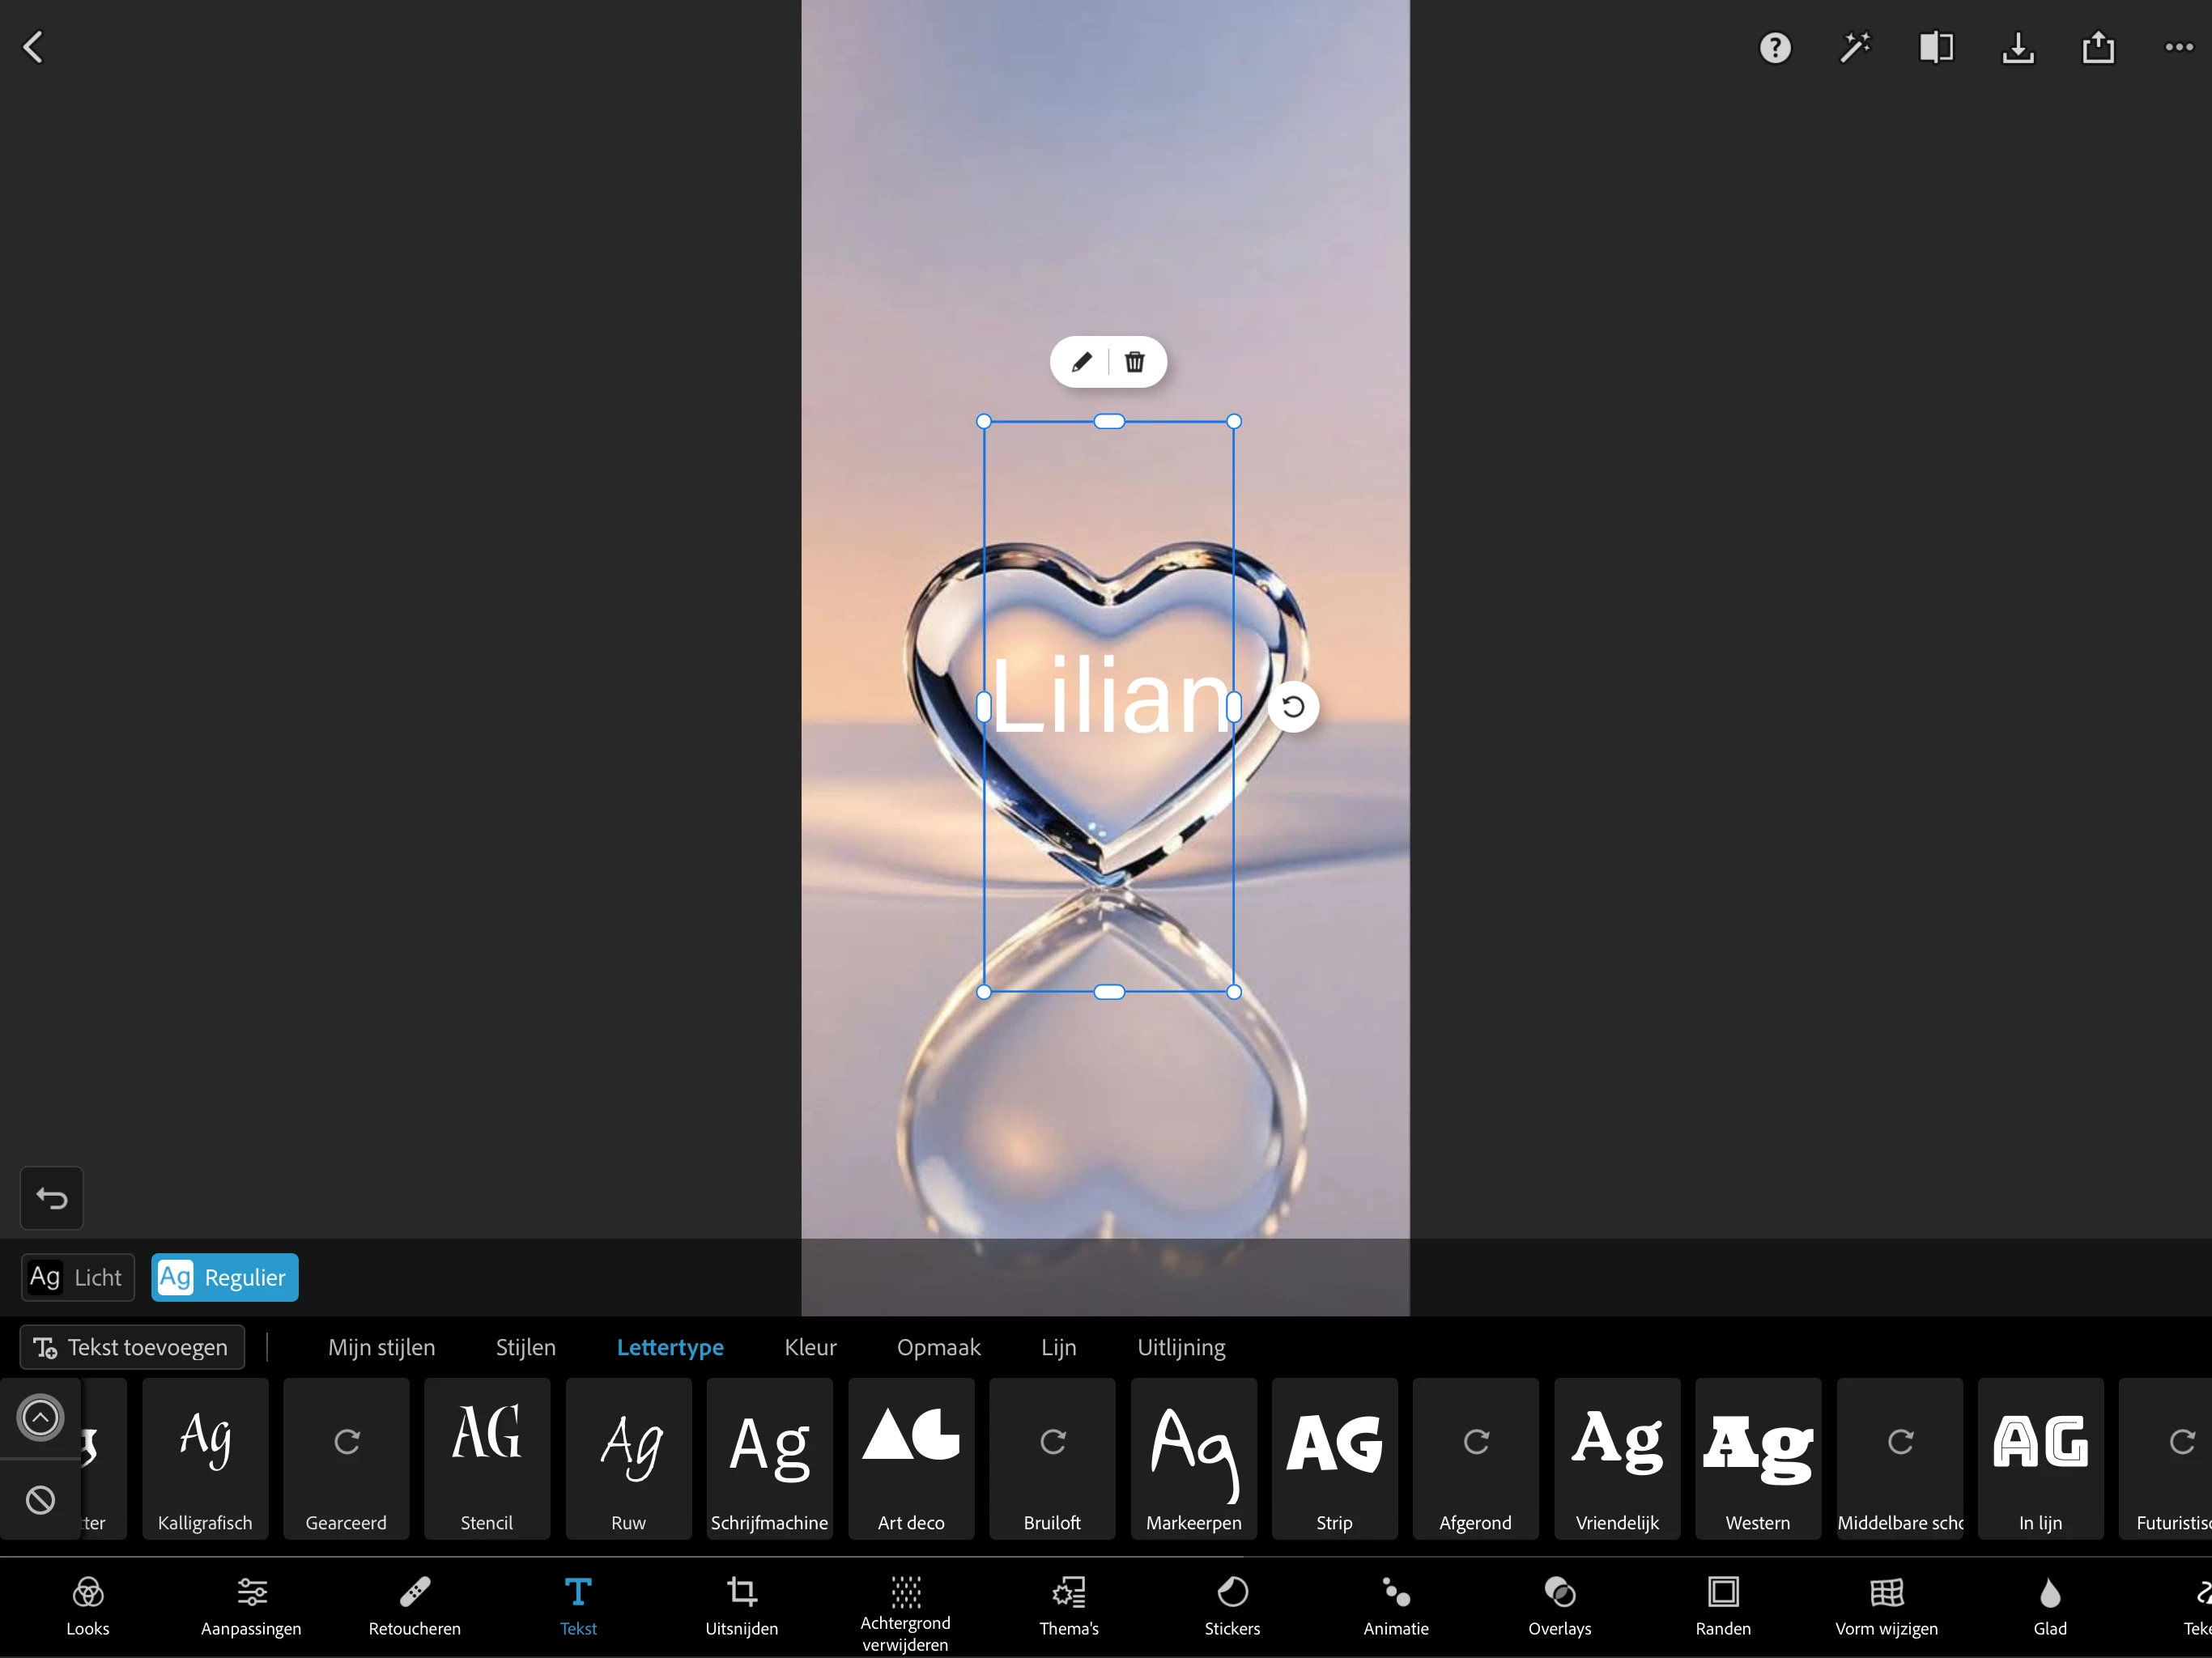
Task: Choose the Western font thumbnail
Action: [1757, 1457]
